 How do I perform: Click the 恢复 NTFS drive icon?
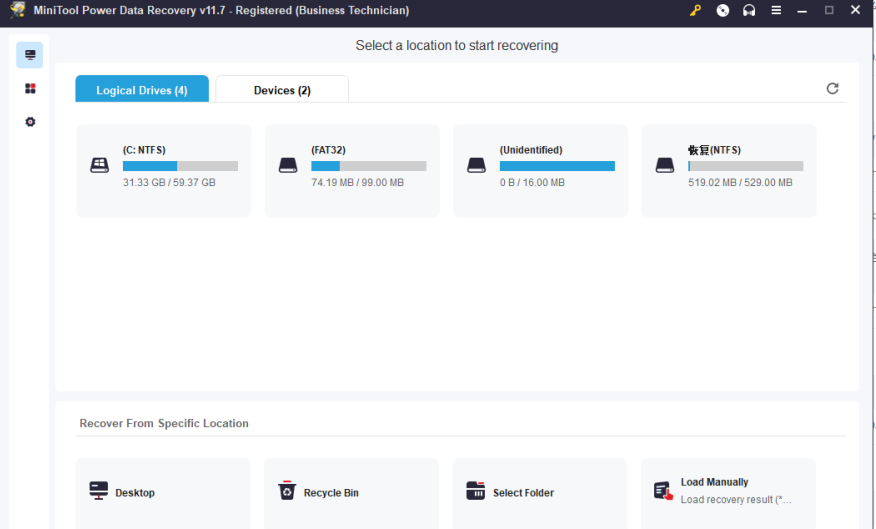pos(664,165)
